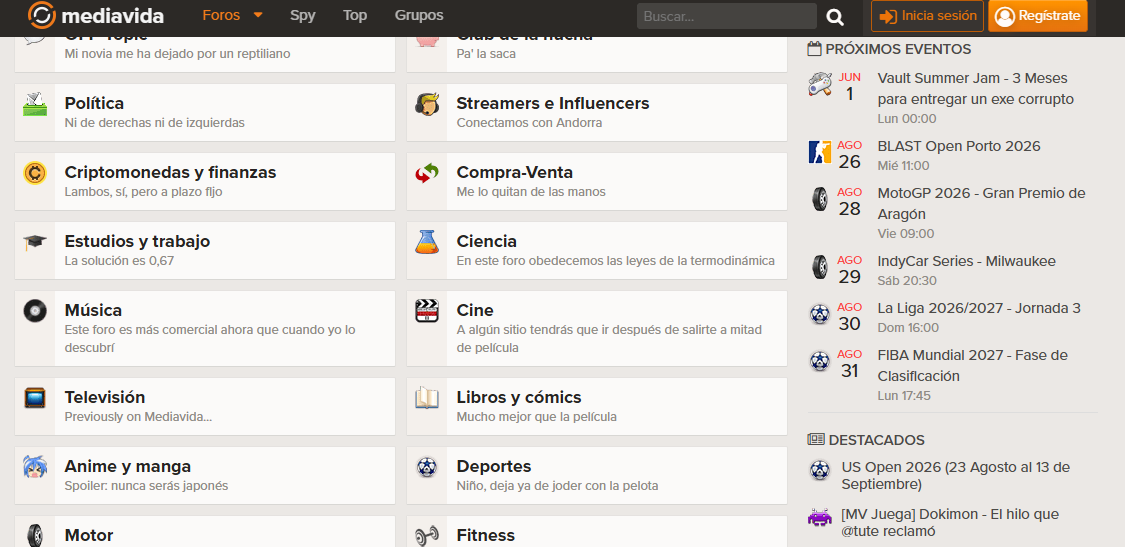Click the Inicia sesión button
The image size is (1125, 547).
927,16
